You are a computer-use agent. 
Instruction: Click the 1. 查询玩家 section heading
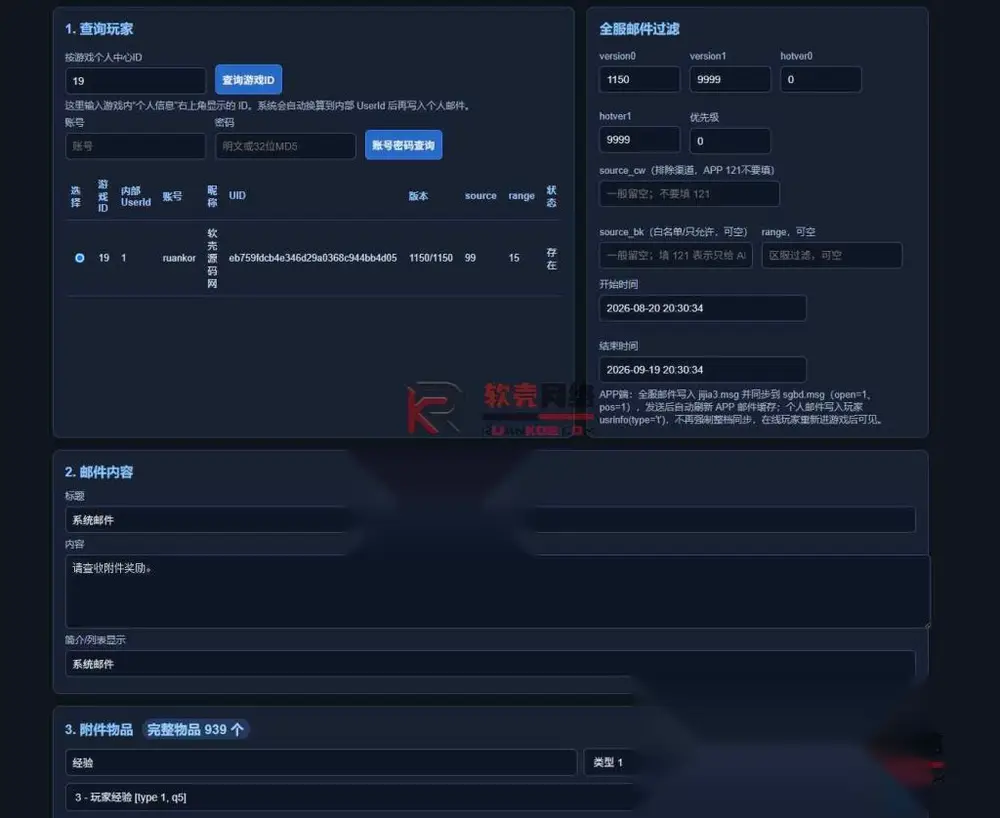[x=99, y=29]
